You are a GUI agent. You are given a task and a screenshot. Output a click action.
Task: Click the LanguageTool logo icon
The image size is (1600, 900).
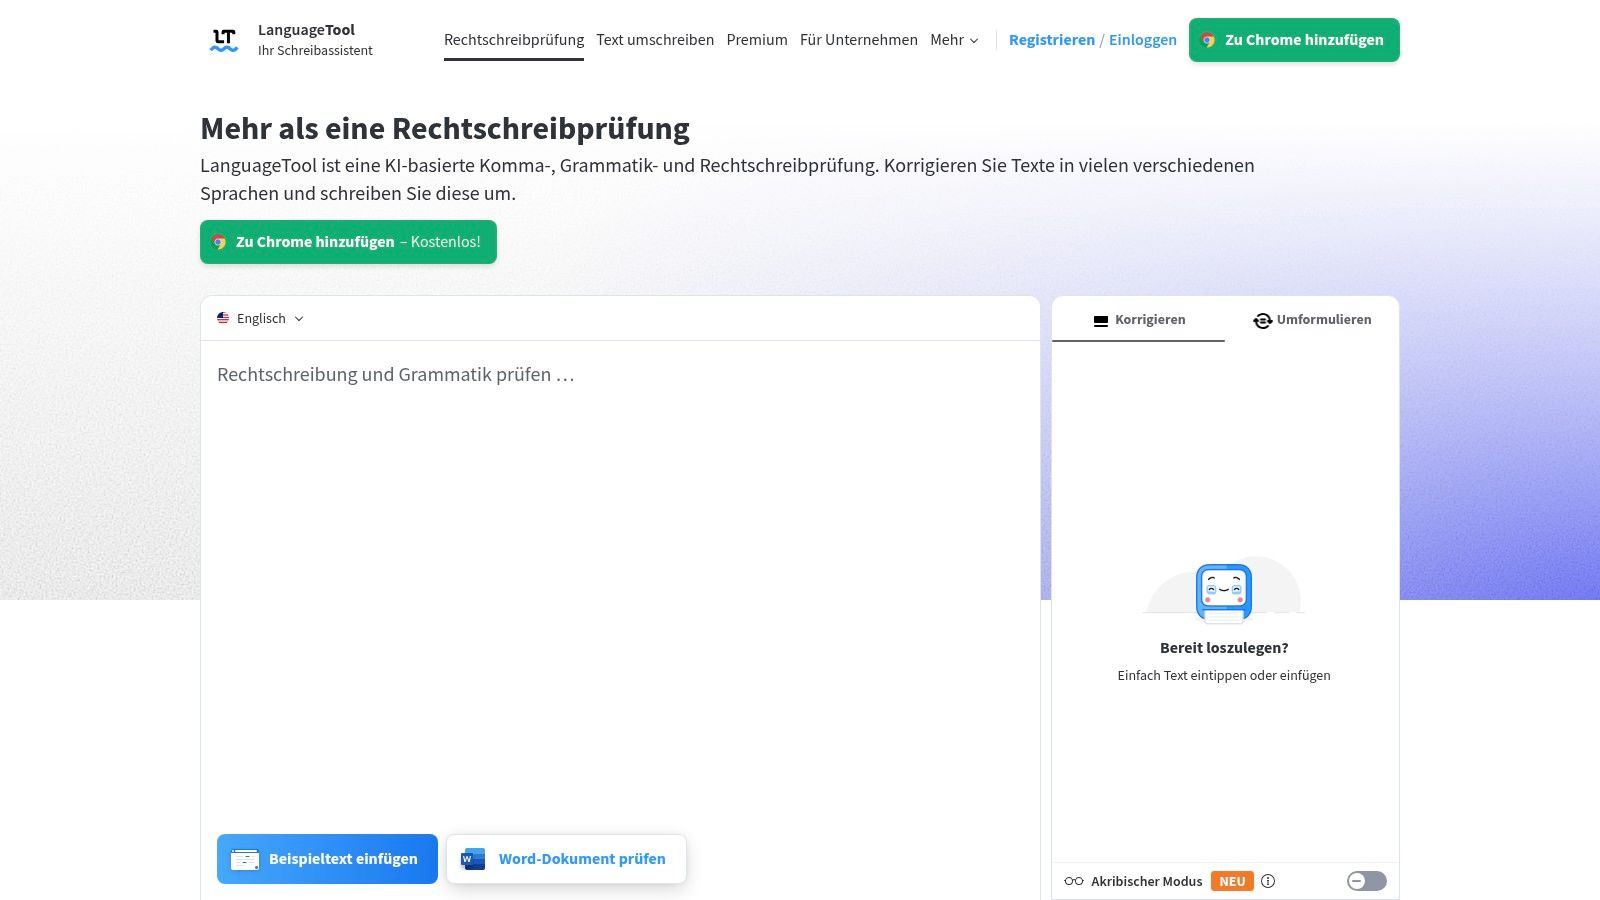pyautogui.click(x=224, y=39)
